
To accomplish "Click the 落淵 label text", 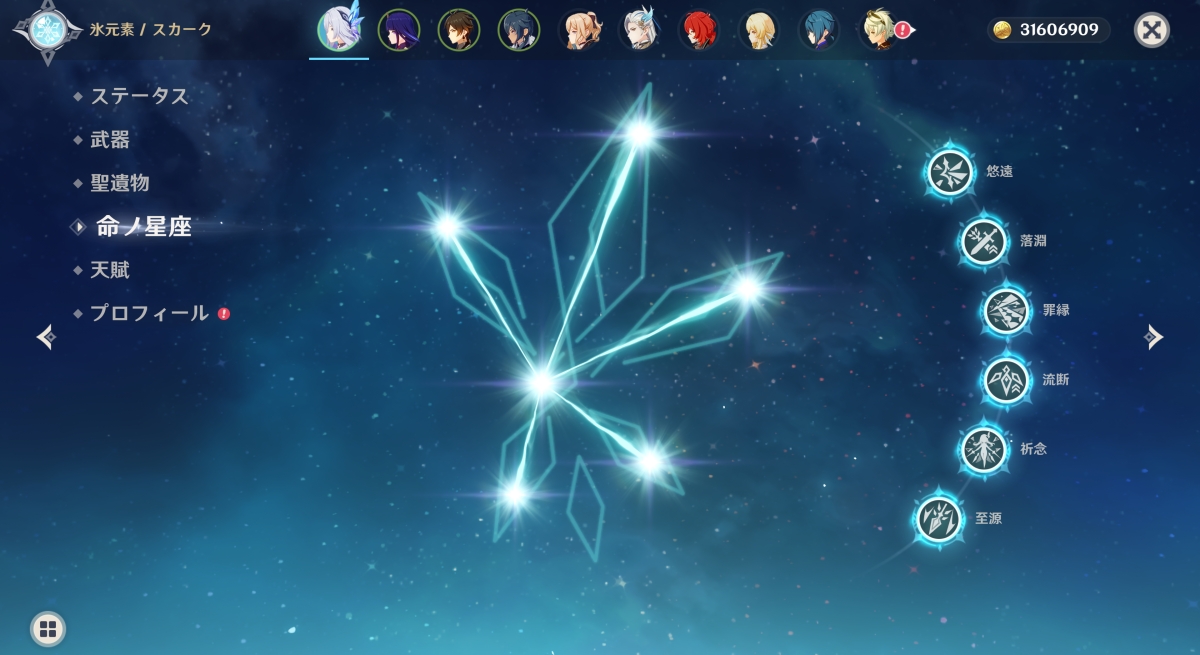I will click(x=1033, y=241).
